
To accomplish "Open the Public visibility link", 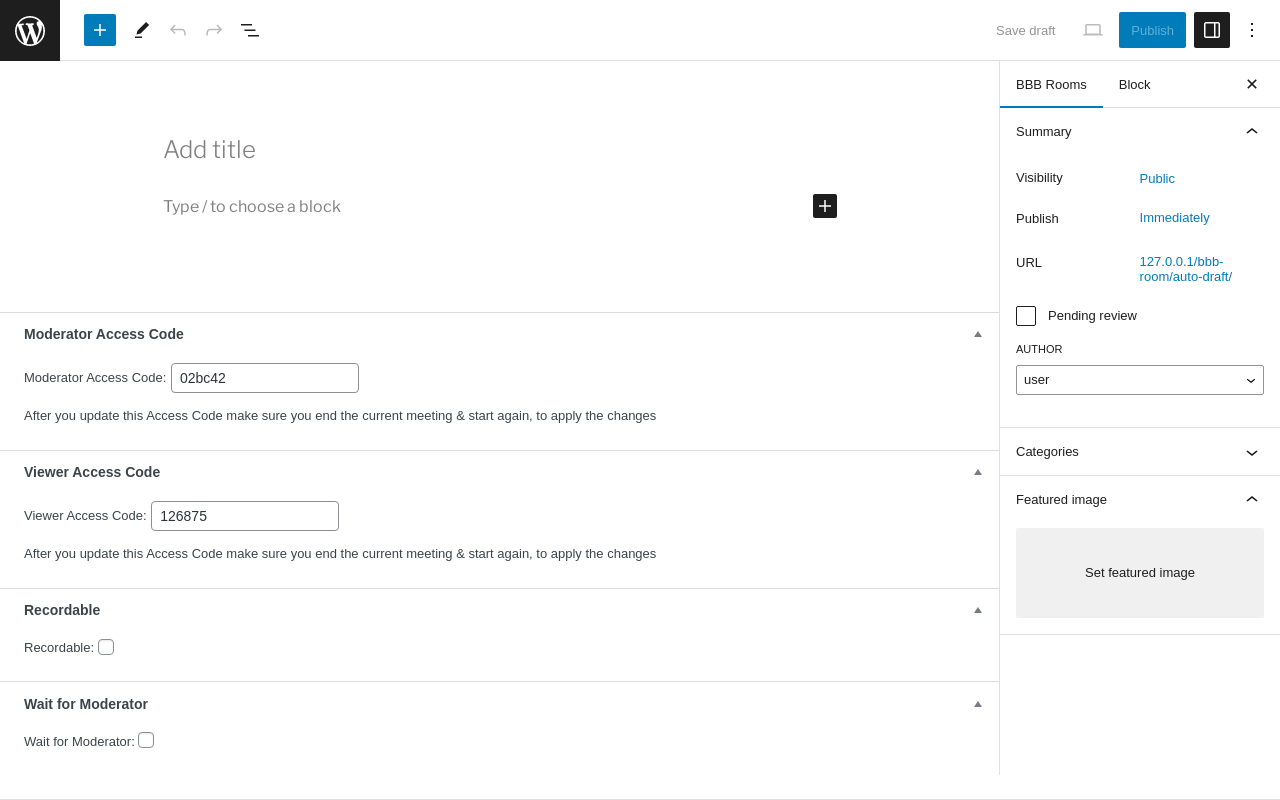I will point(1157,179).
